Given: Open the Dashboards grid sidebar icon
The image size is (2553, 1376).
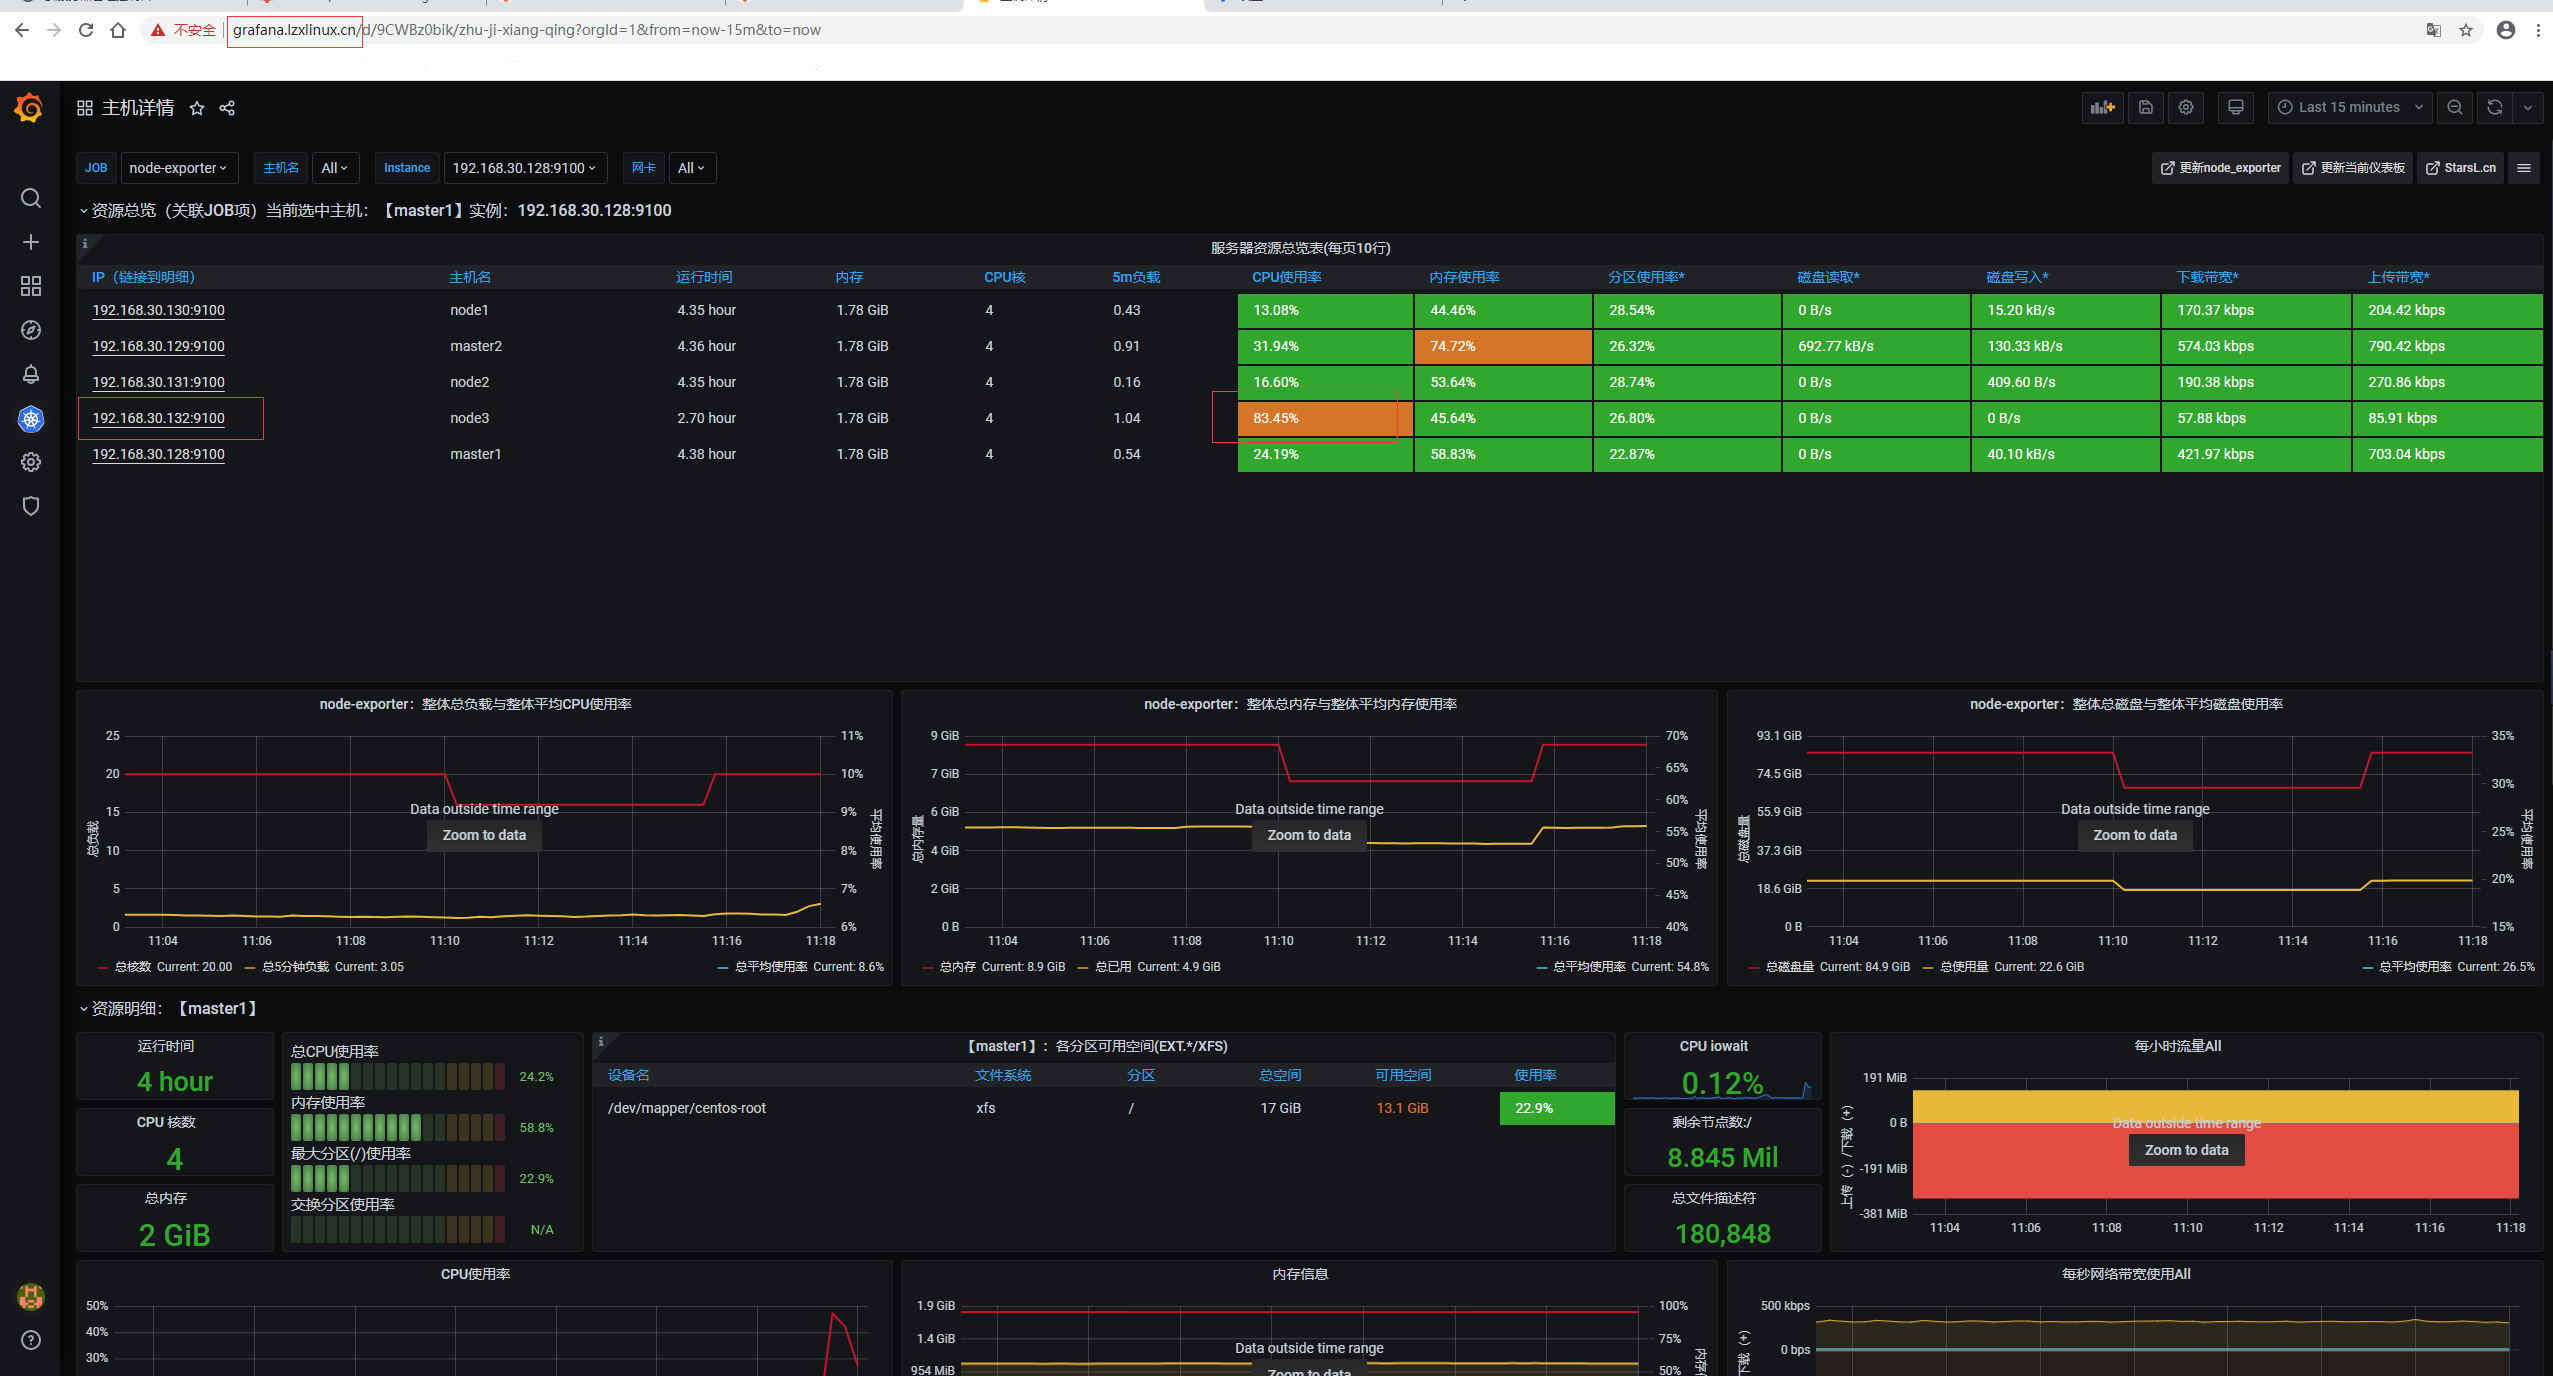Looking at the screenshot, I should pos(31,286).
